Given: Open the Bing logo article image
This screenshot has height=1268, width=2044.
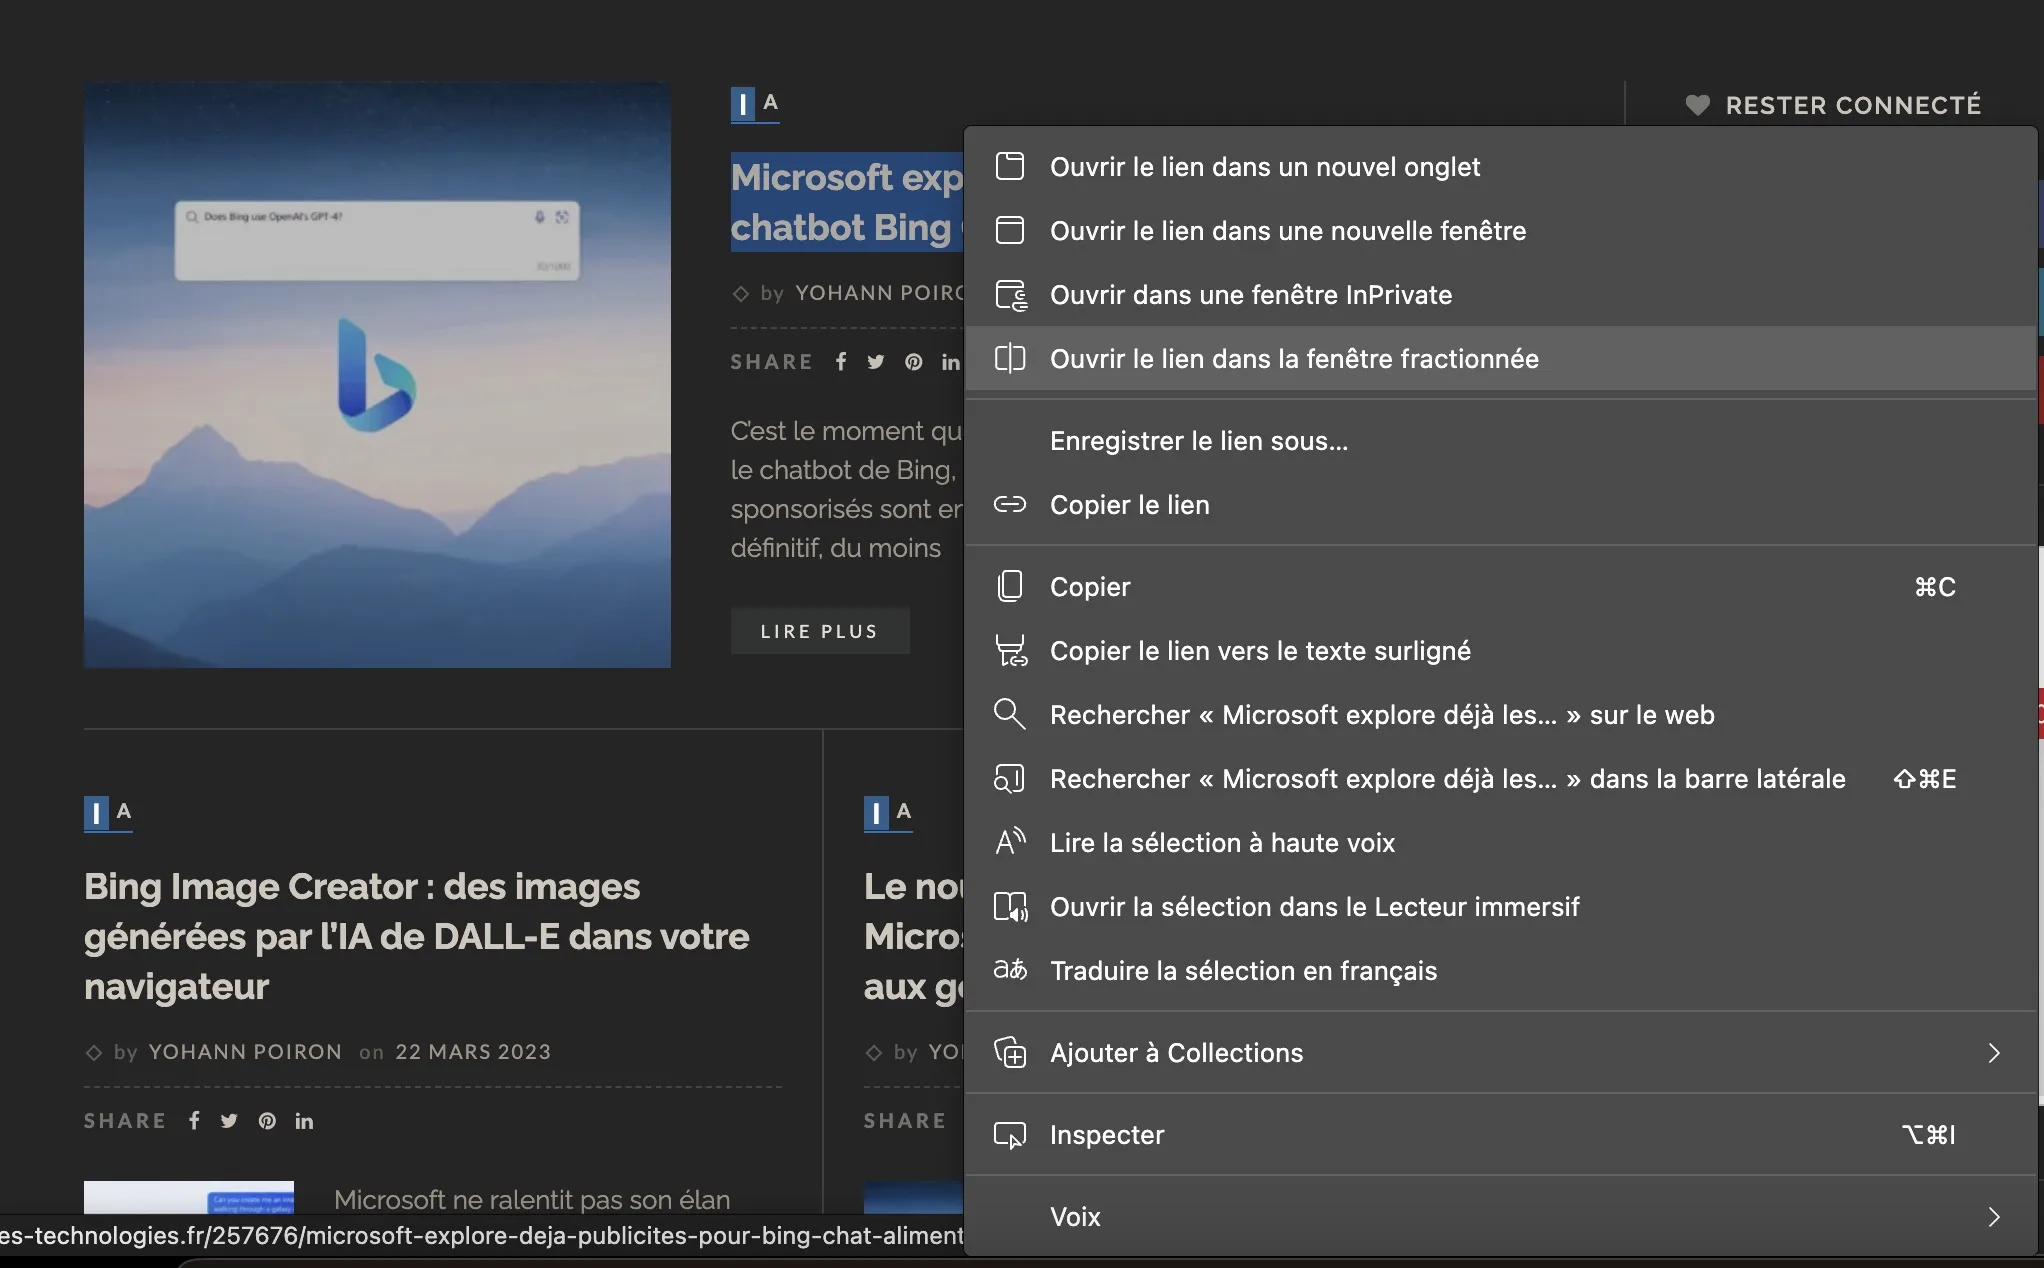Looking at the screenshot, I should (377, 375).
